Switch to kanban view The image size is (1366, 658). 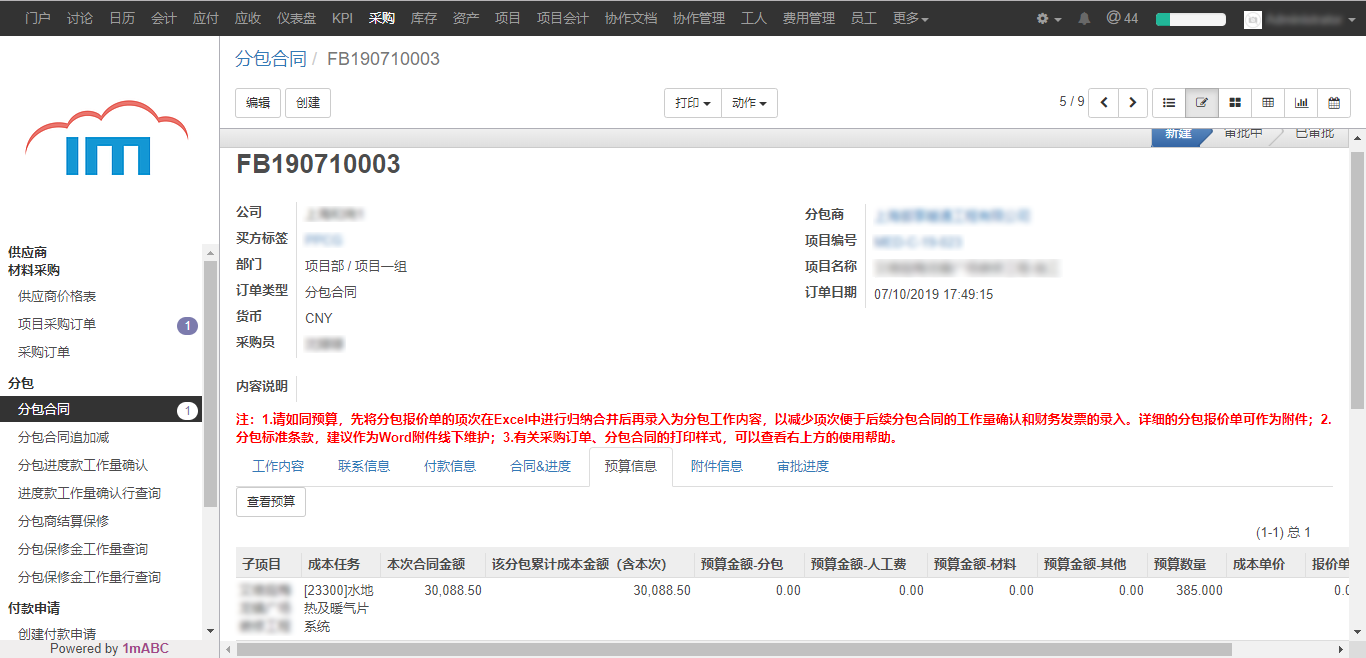click(1235, 103)
